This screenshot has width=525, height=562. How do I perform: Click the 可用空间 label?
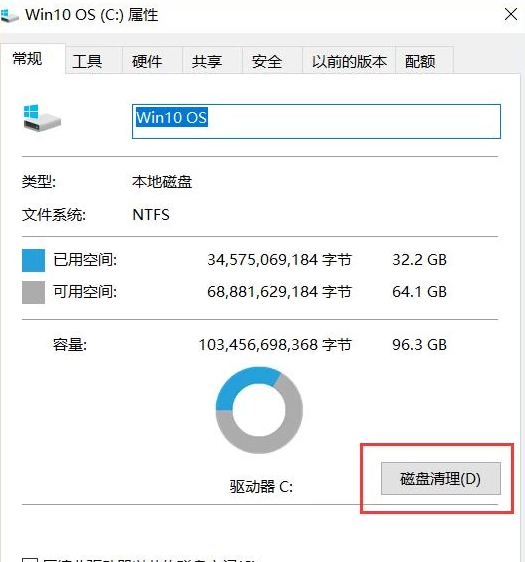[85, 292]
